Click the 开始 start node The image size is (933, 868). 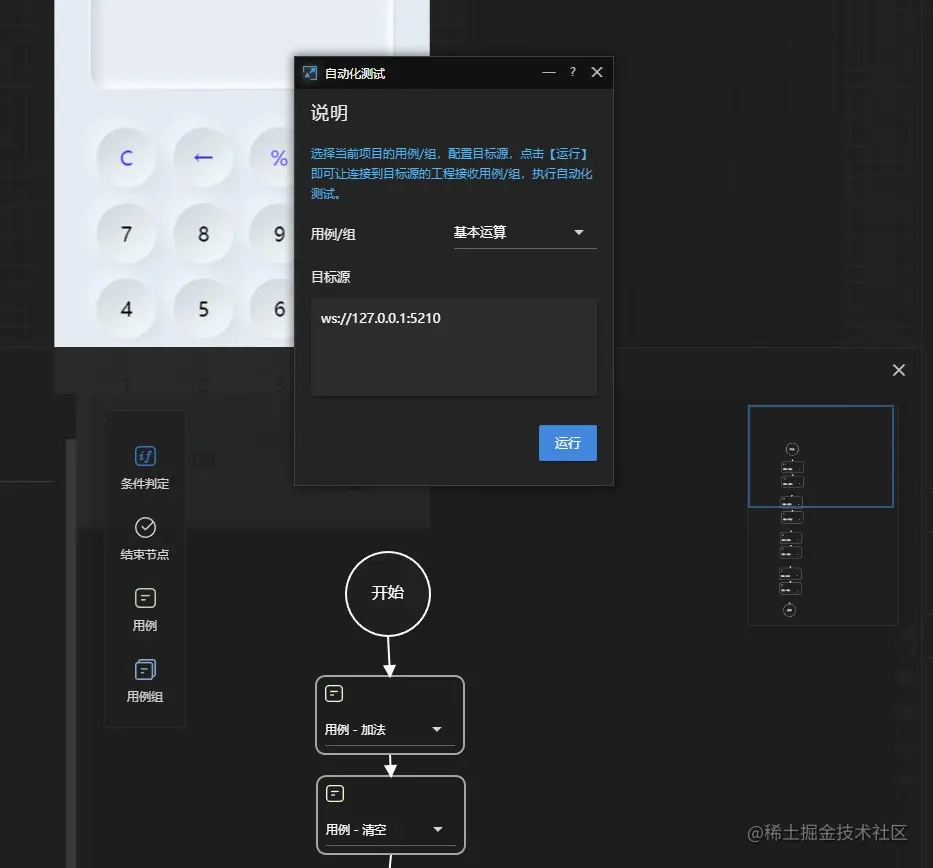(388, 594)
